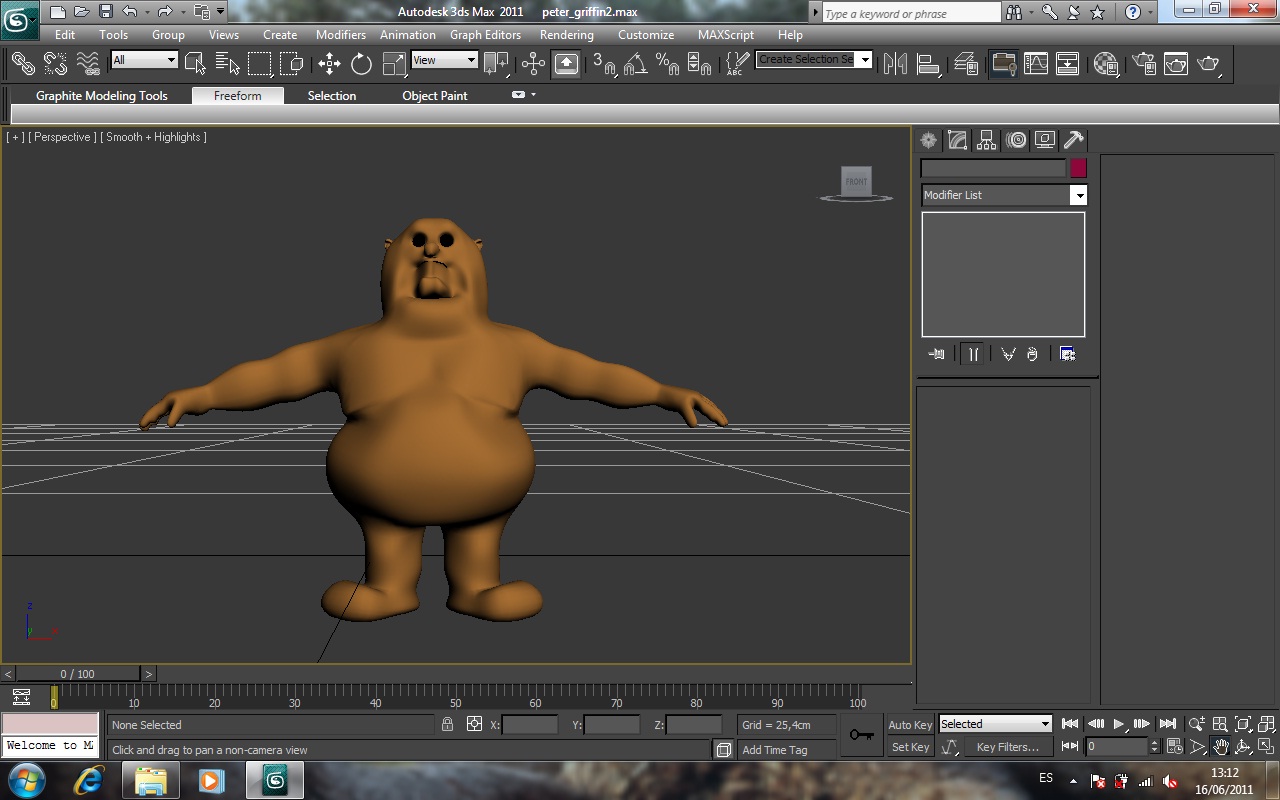Screen dimensions: 1280x800
Task: Click Zoom Extents in viewport navigation
Action: pyautogui.click(x=1243, y=724)
